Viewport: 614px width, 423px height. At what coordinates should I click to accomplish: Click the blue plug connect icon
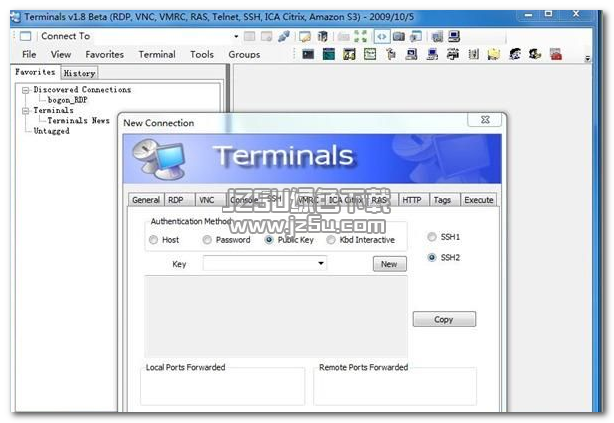point(284,36)
